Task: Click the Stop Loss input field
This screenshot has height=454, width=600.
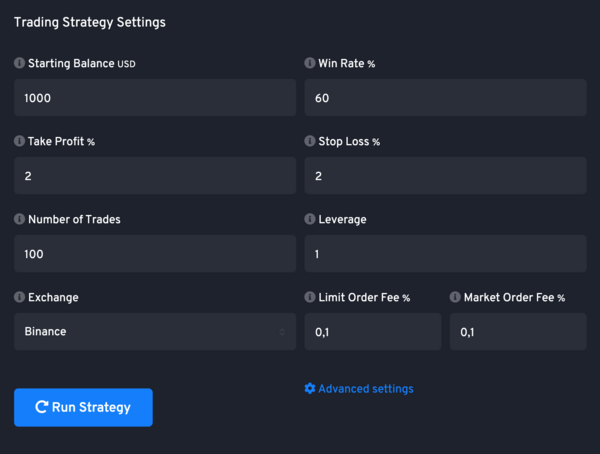Action: point(445,176)
